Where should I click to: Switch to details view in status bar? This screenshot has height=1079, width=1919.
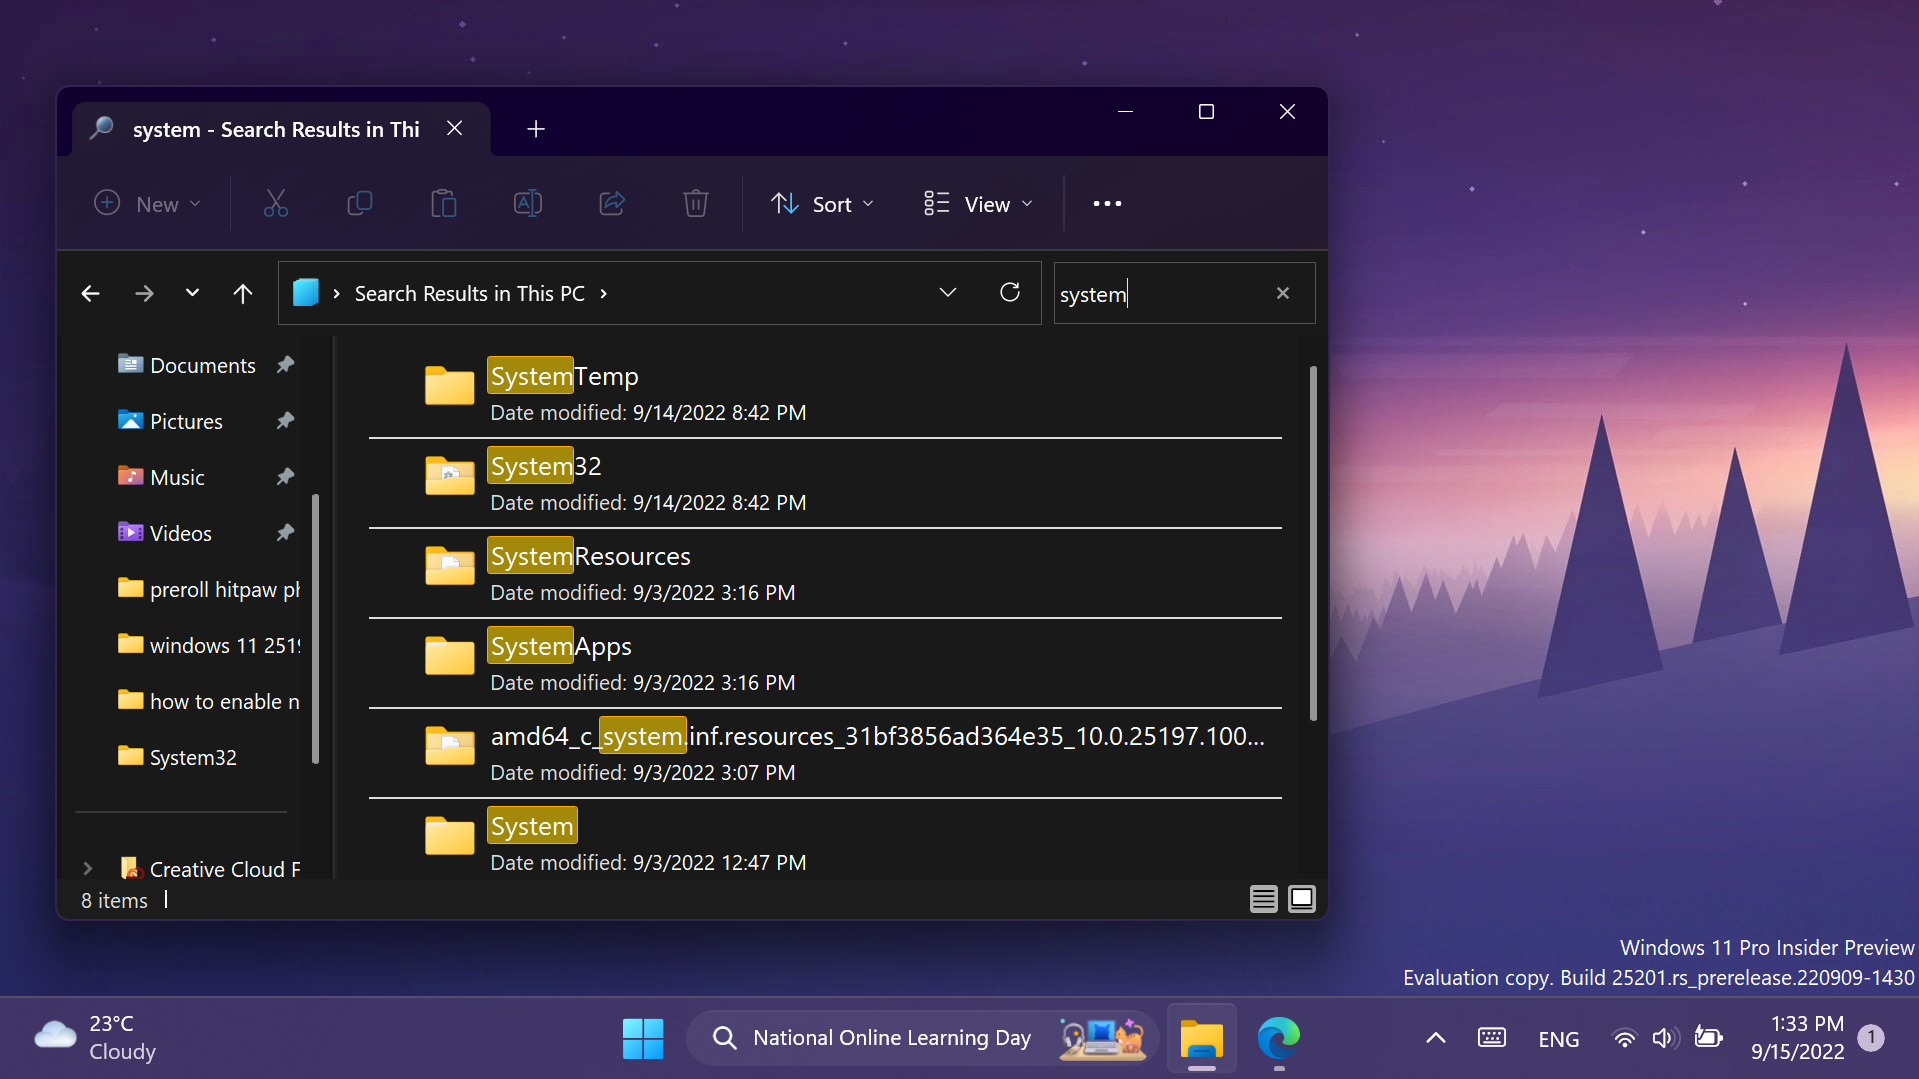coord(1263,898)
